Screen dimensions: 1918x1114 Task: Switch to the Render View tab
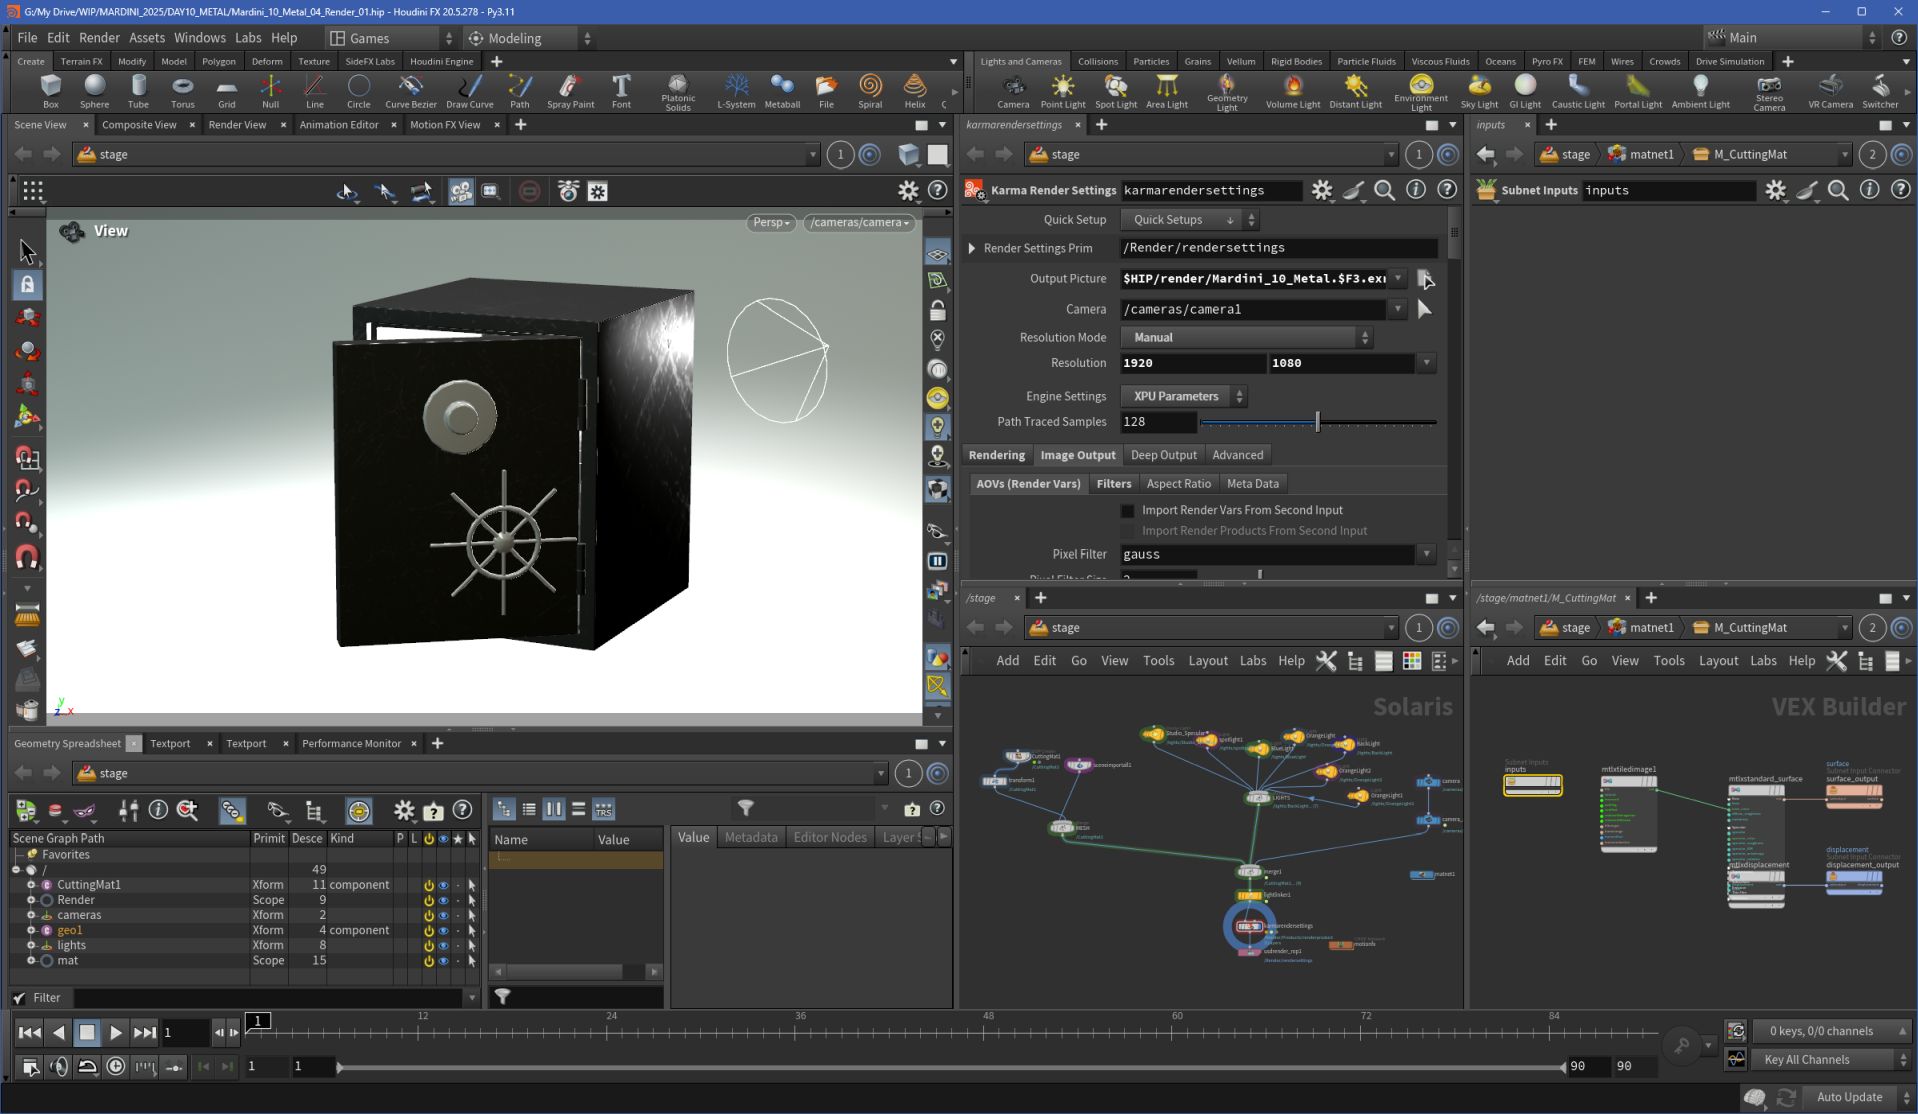coord(237,125)
